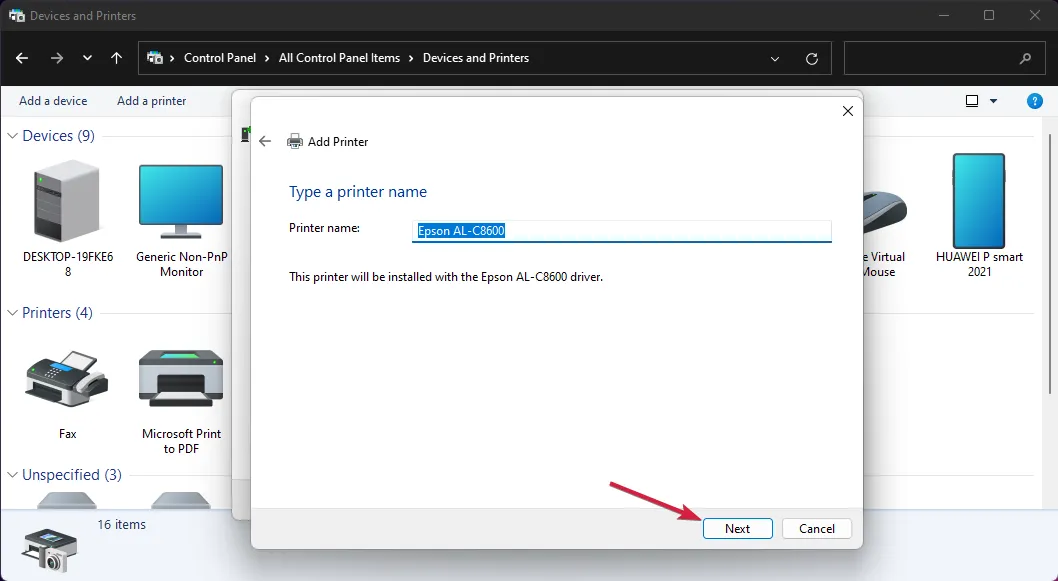Open the address bar history dropdown

tap(775, 59)
